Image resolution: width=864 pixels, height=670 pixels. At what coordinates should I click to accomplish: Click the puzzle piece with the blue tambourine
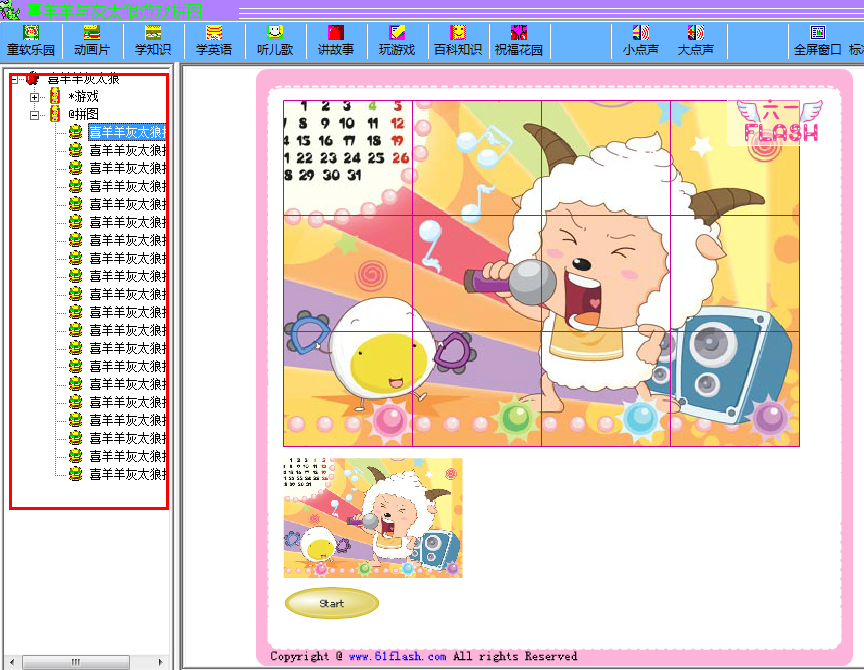click(x=348, y=388)
